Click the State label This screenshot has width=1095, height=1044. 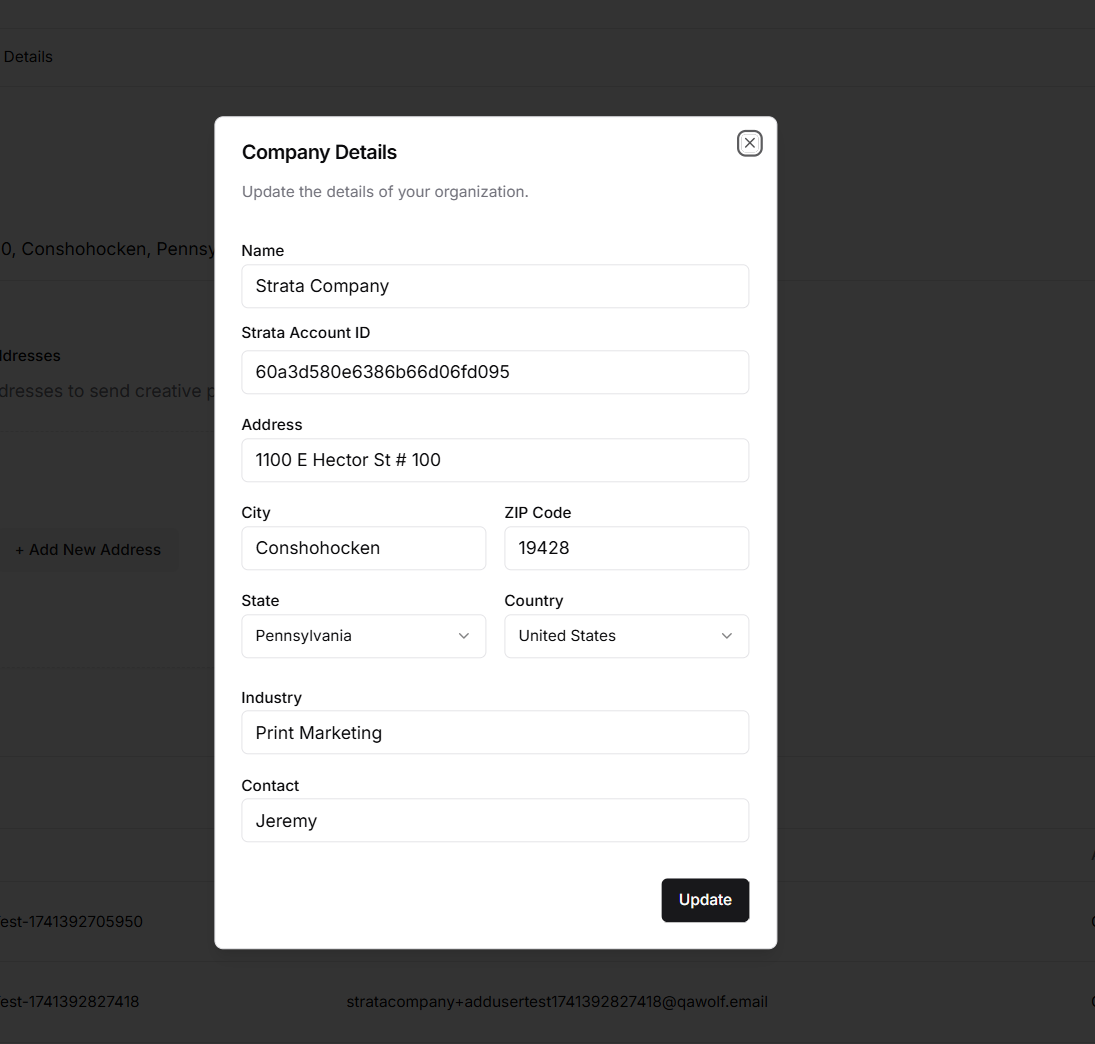click(x=260, y=601)
